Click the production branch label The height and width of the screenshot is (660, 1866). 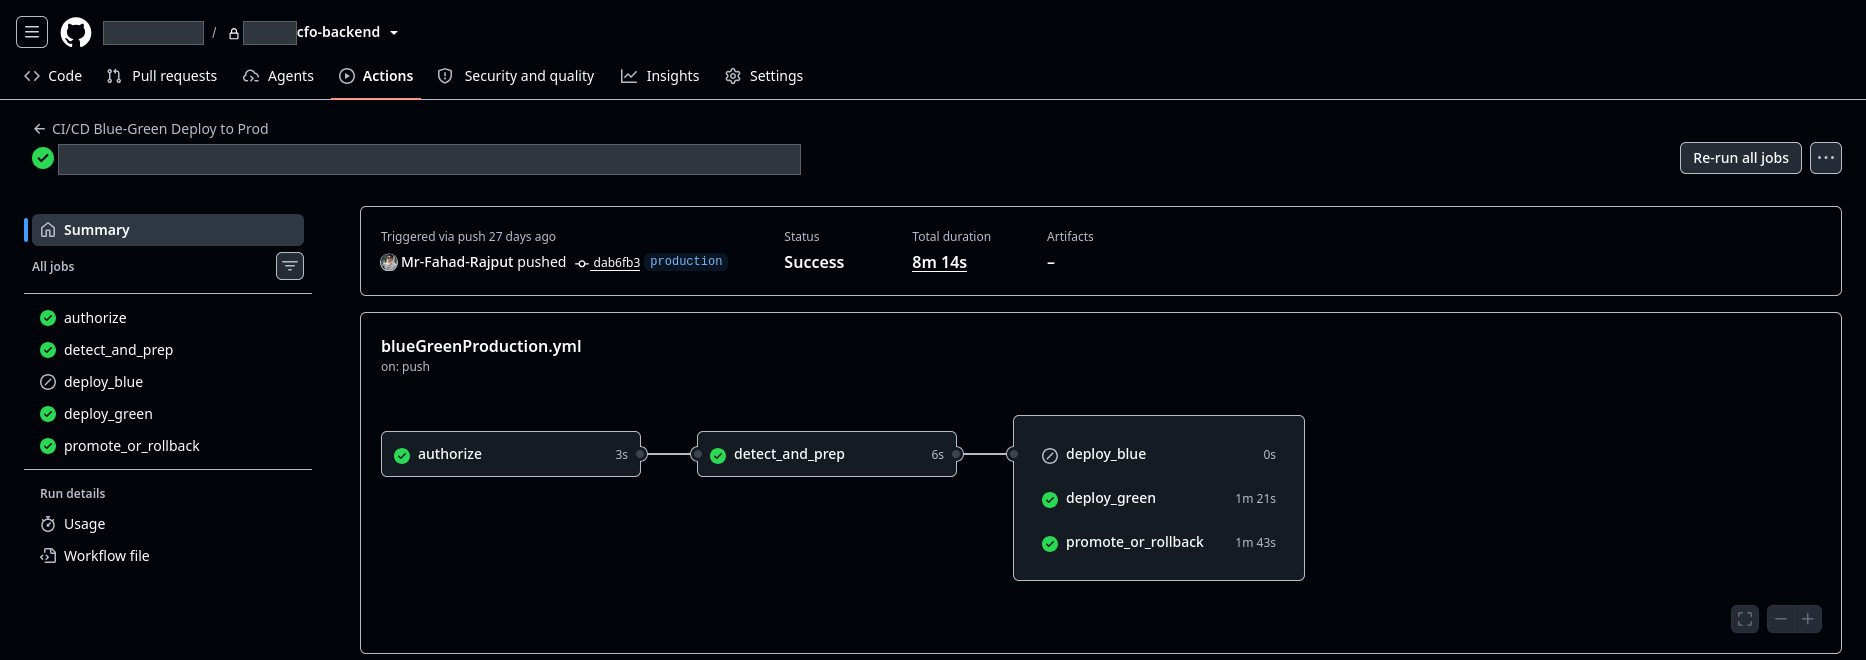(686, 261)
